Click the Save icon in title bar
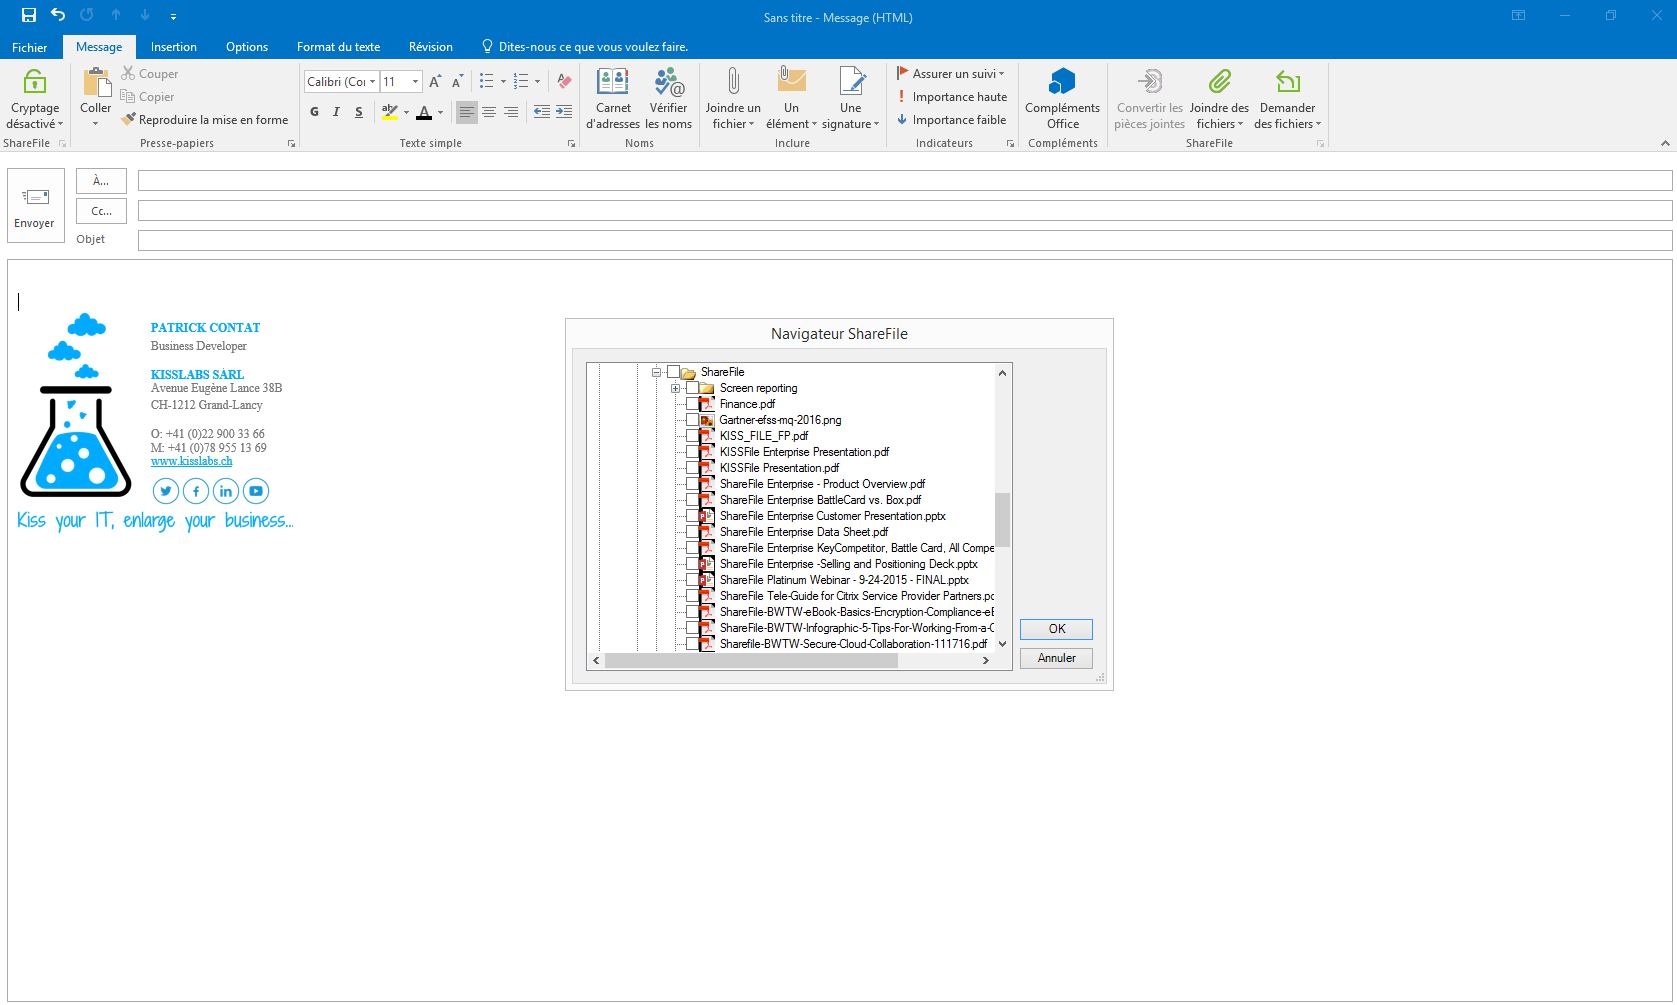This screenshot has height=1005, width=1677. tap(29, 15)
